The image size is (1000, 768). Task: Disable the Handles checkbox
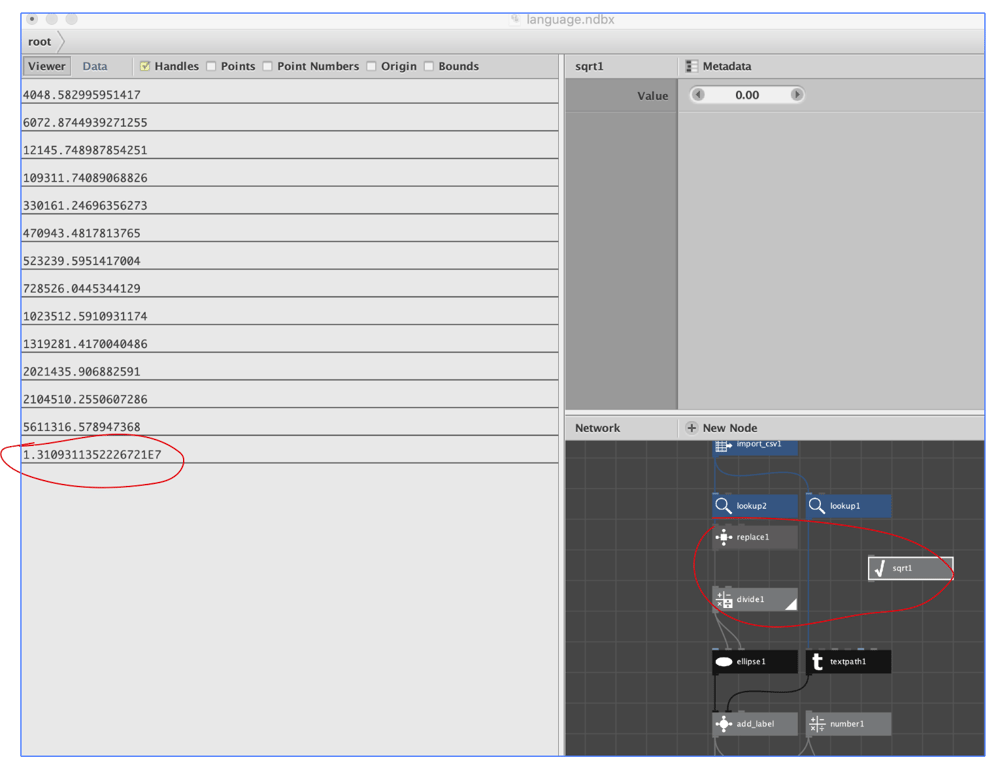[x=145, y=66]
